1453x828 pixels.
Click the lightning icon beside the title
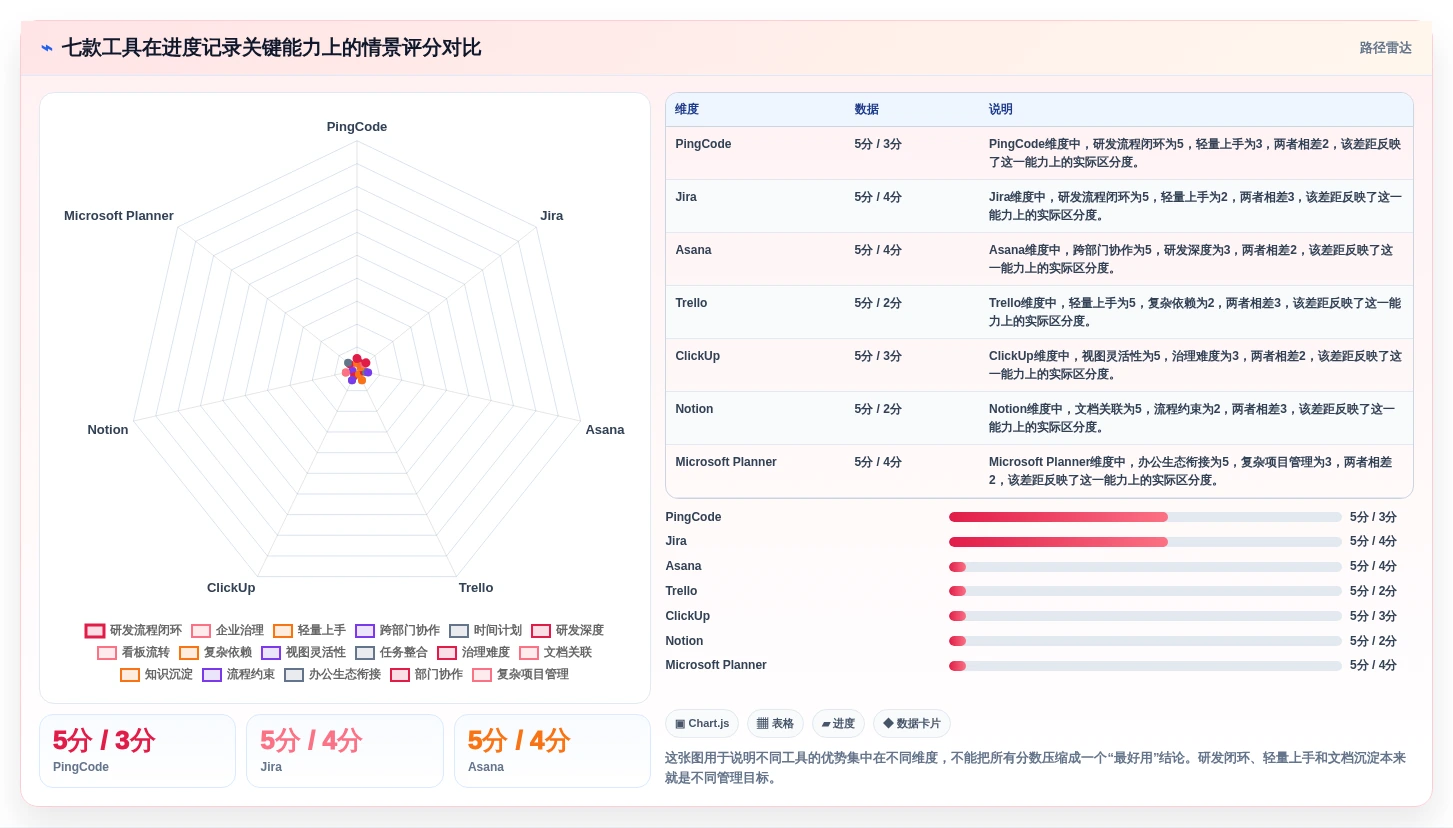47,48
